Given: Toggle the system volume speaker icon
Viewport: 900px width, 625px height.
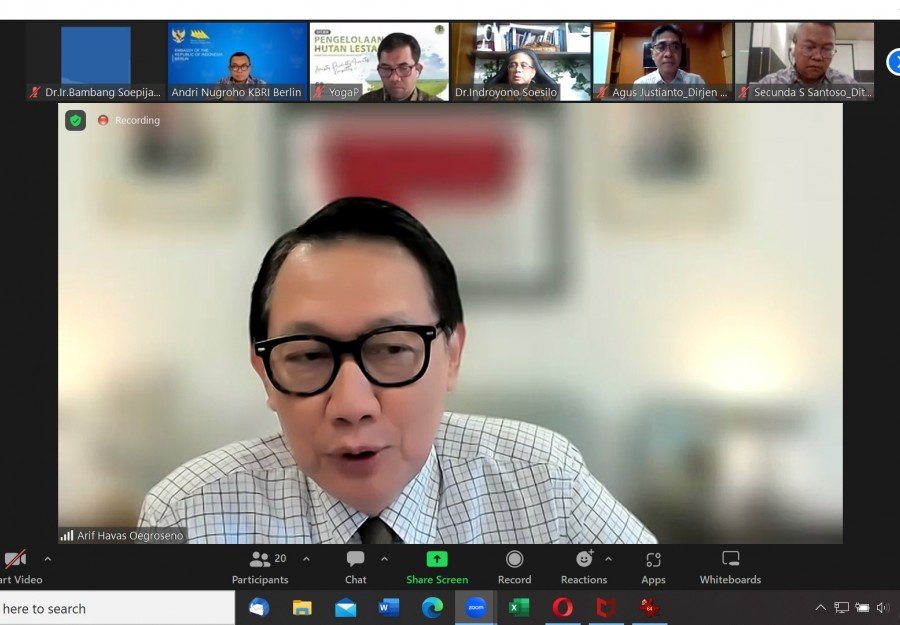Looking at the screenshot, I should click(882, 607).
